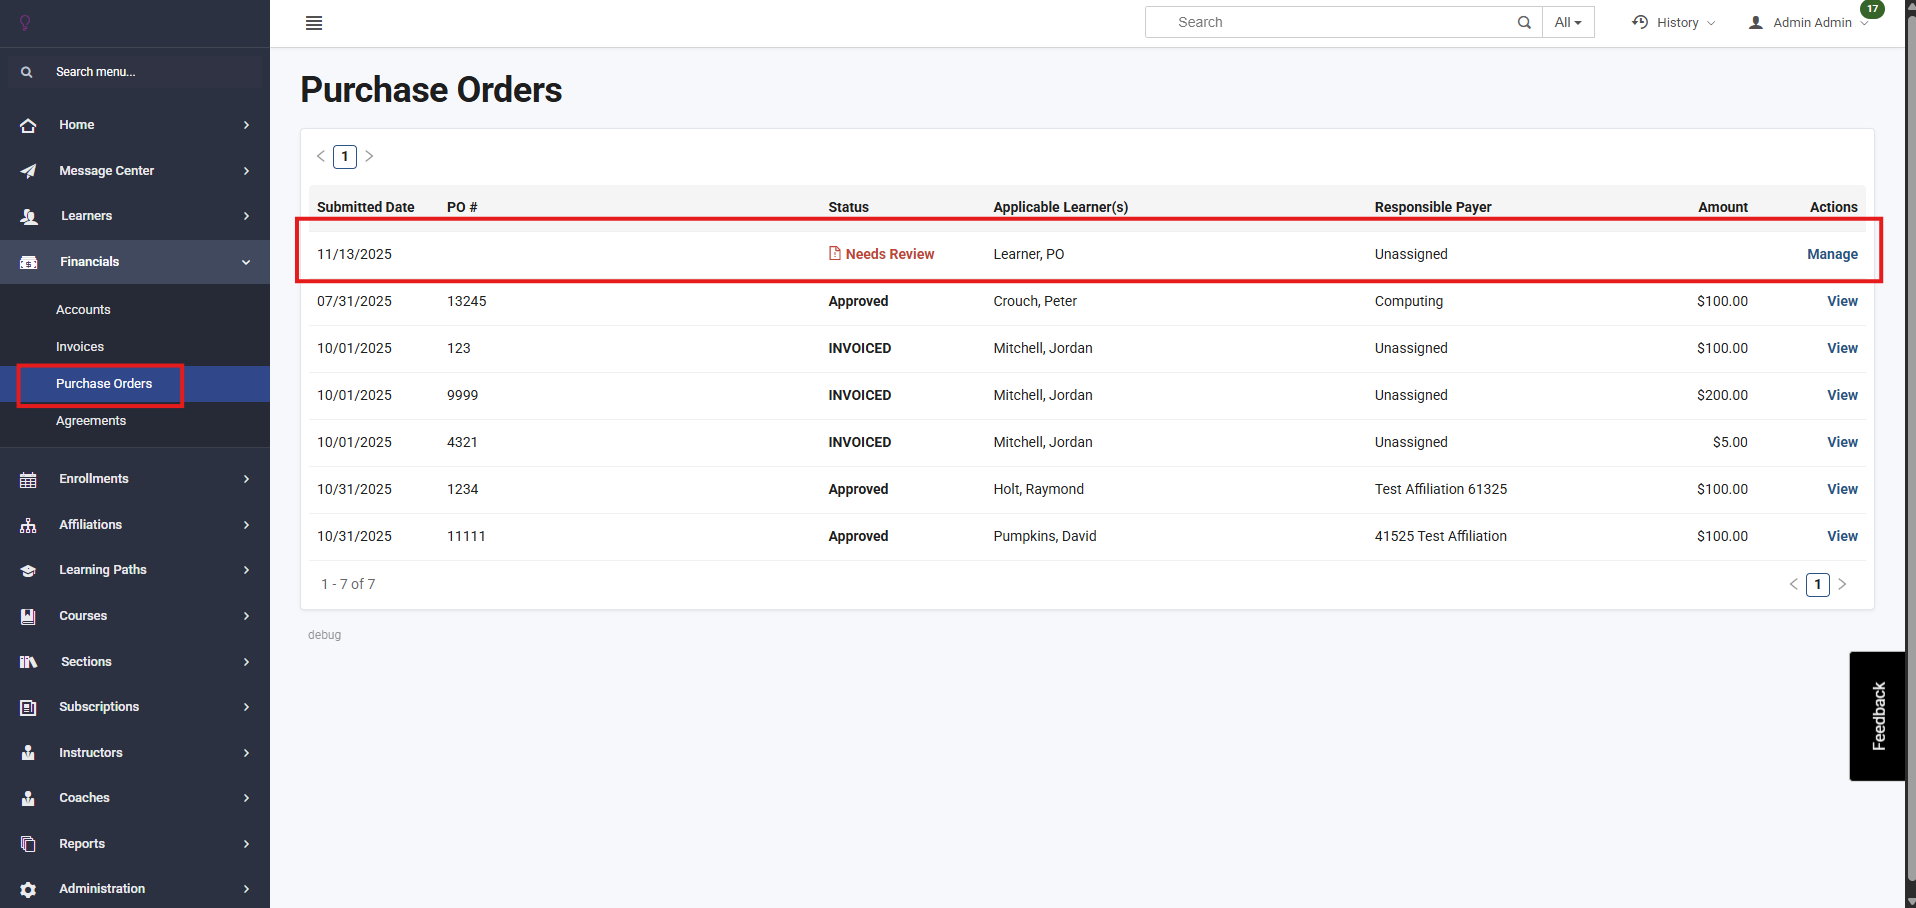
Task: Click the Affiliations hierarchy icon
Action: click(28, 525)
